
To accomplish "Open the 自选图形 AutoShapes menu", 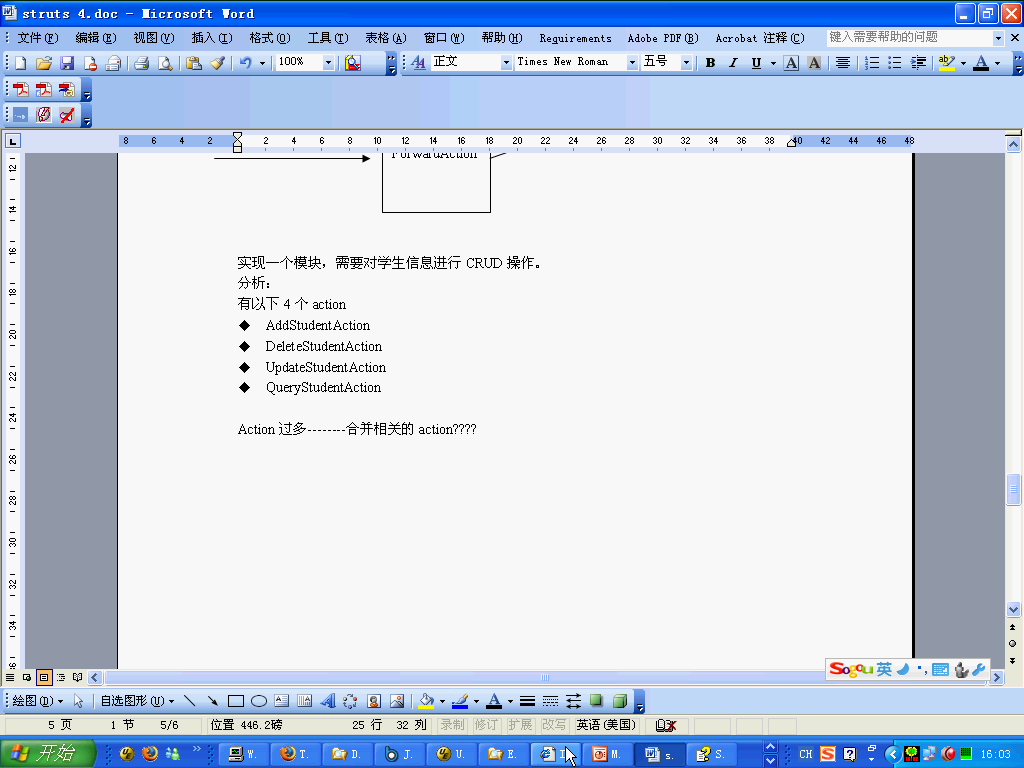I will point(137,701).
